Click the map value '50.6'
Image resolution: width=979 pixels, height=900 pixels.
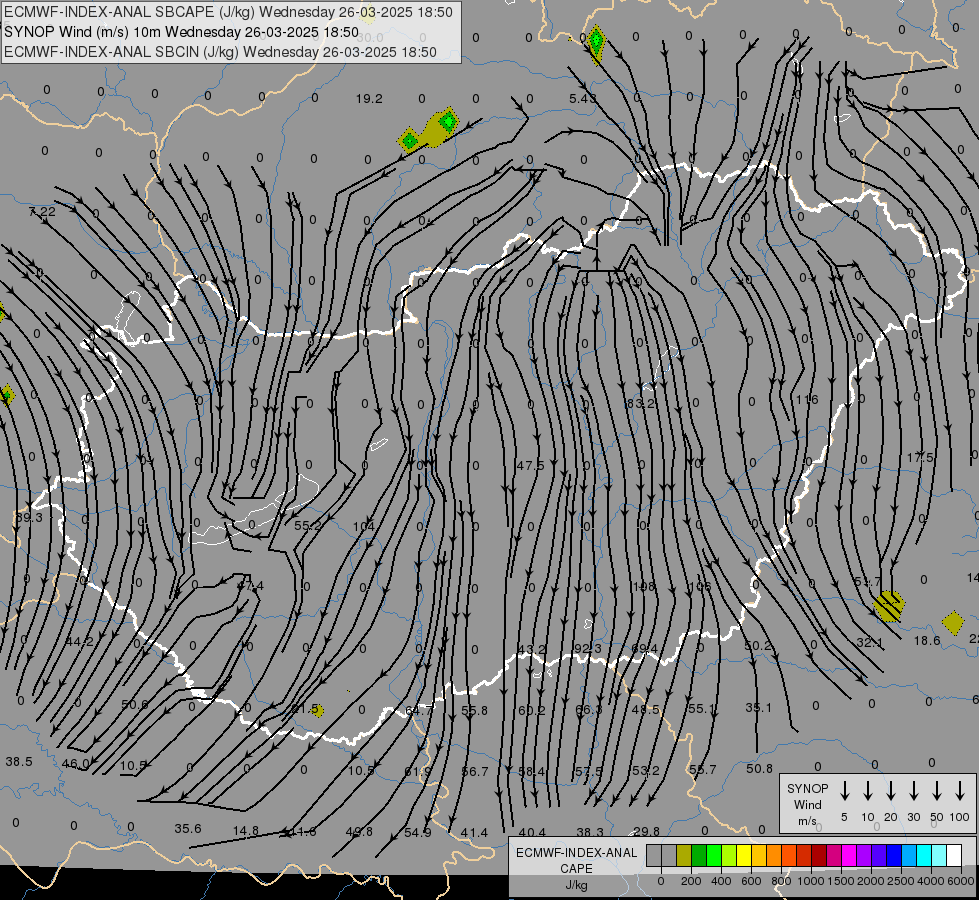[135, 705]
